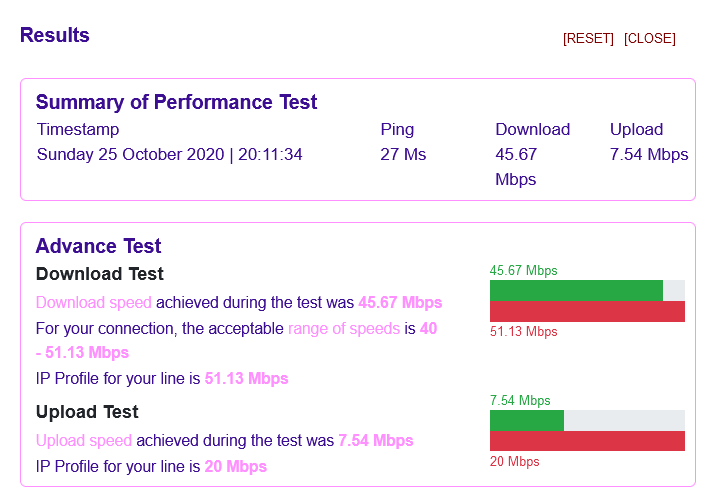Click the RESET link
The image size is (711, 498).
pyautogui.click(x=588, y=39)
